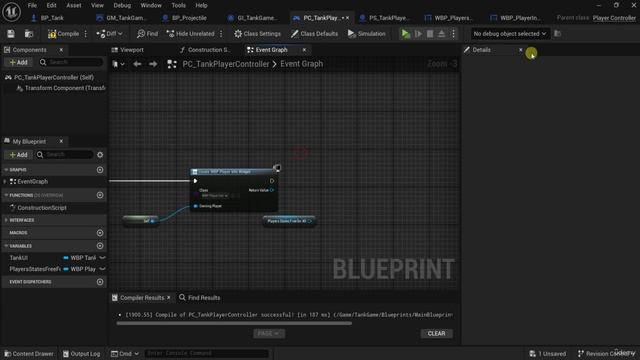Screen dimensions: 640x360
Task: Open Compile options menu dots
Action: tap(86, 34)
